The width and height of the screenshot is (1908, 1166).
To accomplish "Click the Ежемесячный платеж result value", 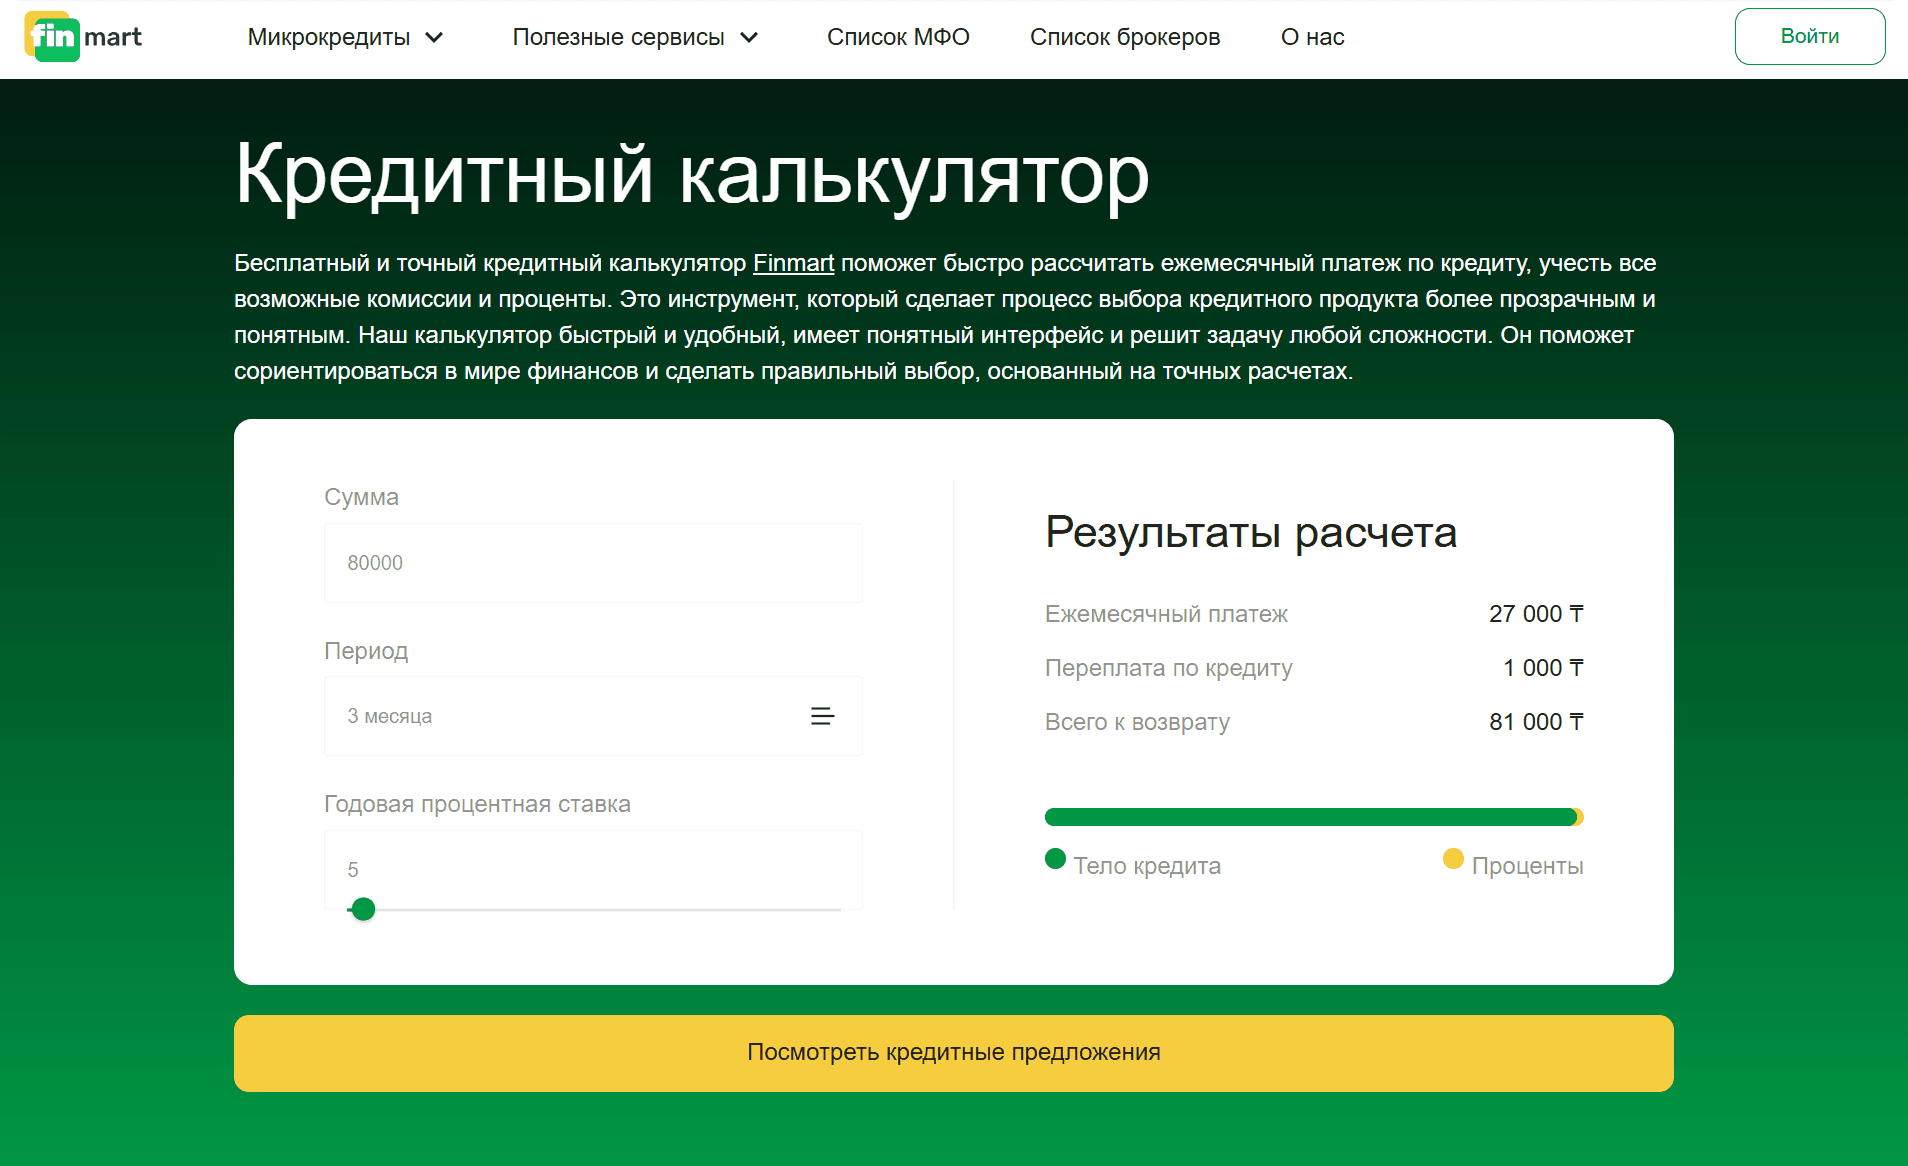I will [x=1537, y=614].
